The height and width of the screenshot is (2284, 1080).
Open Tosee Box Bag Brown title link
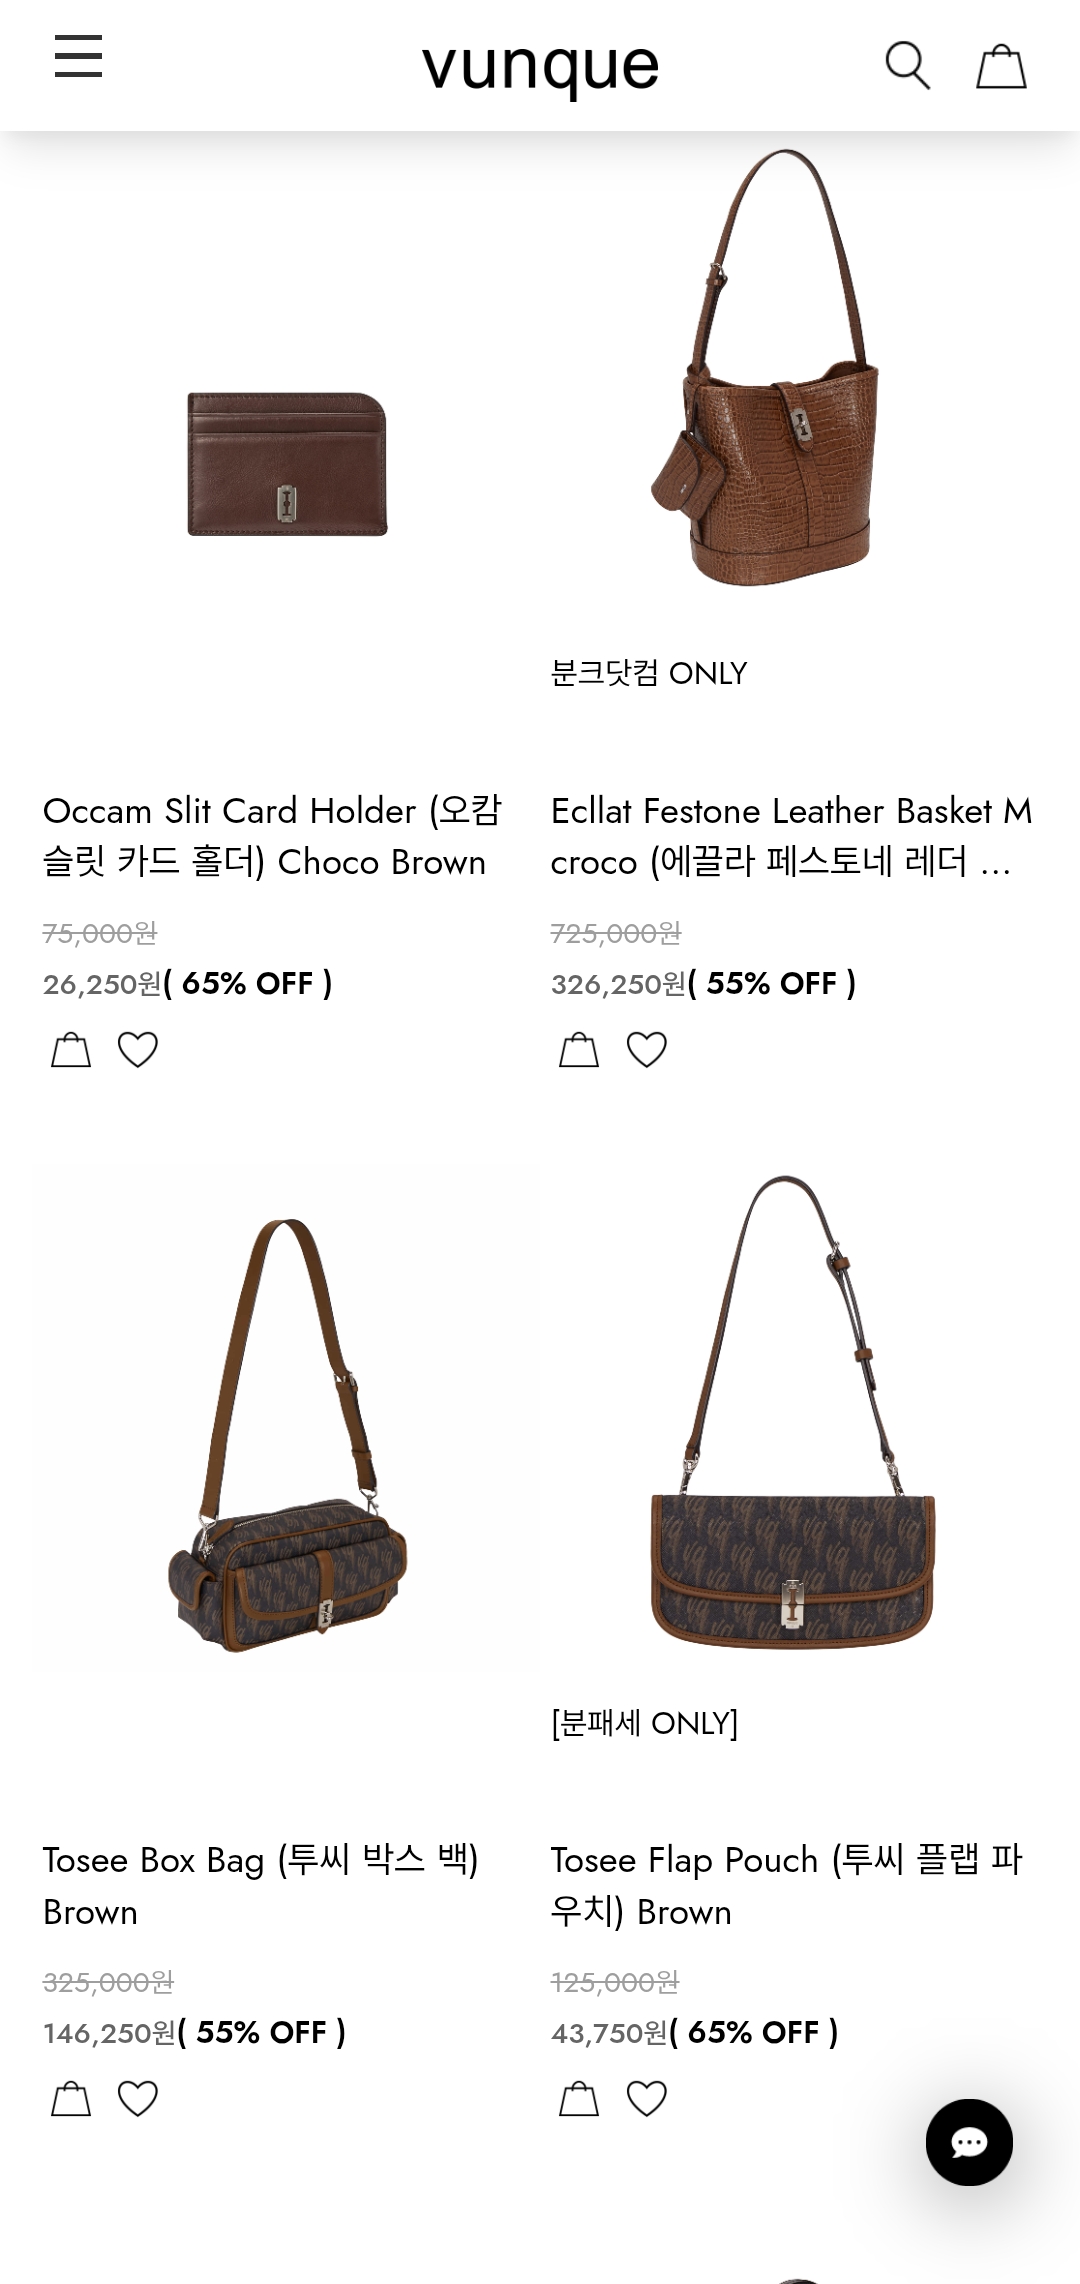click(261, 1886)
